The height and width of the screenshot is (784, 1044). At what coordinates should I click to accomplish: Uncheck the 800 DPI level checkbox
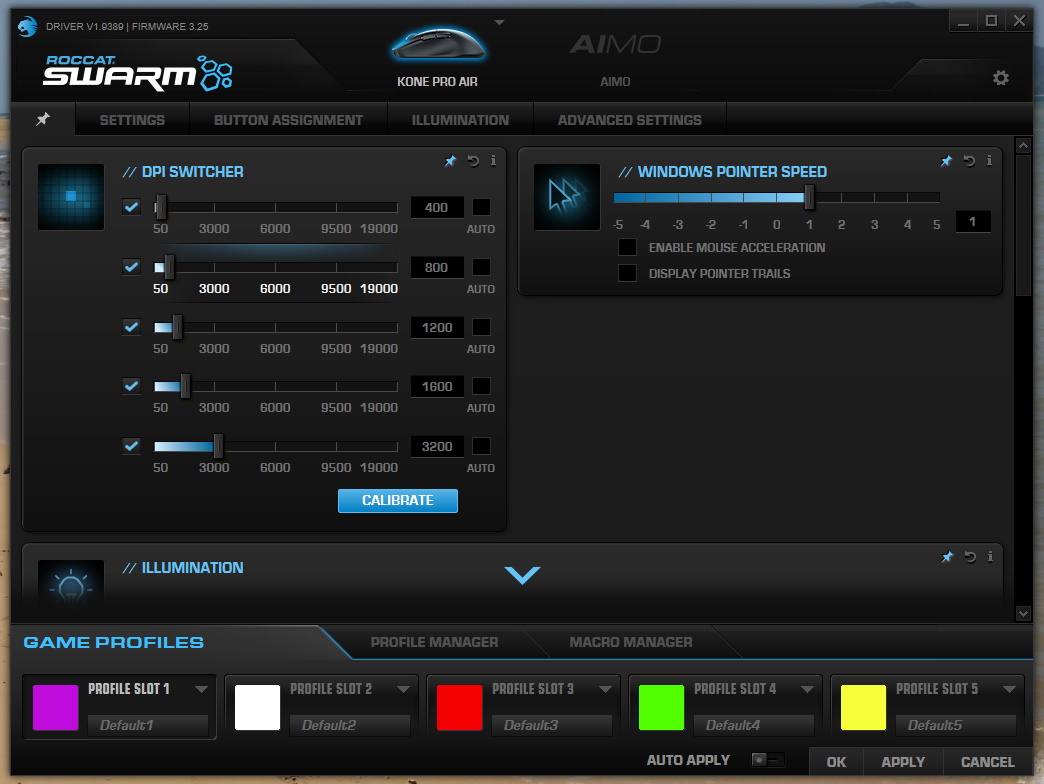(x=131, y=267)
